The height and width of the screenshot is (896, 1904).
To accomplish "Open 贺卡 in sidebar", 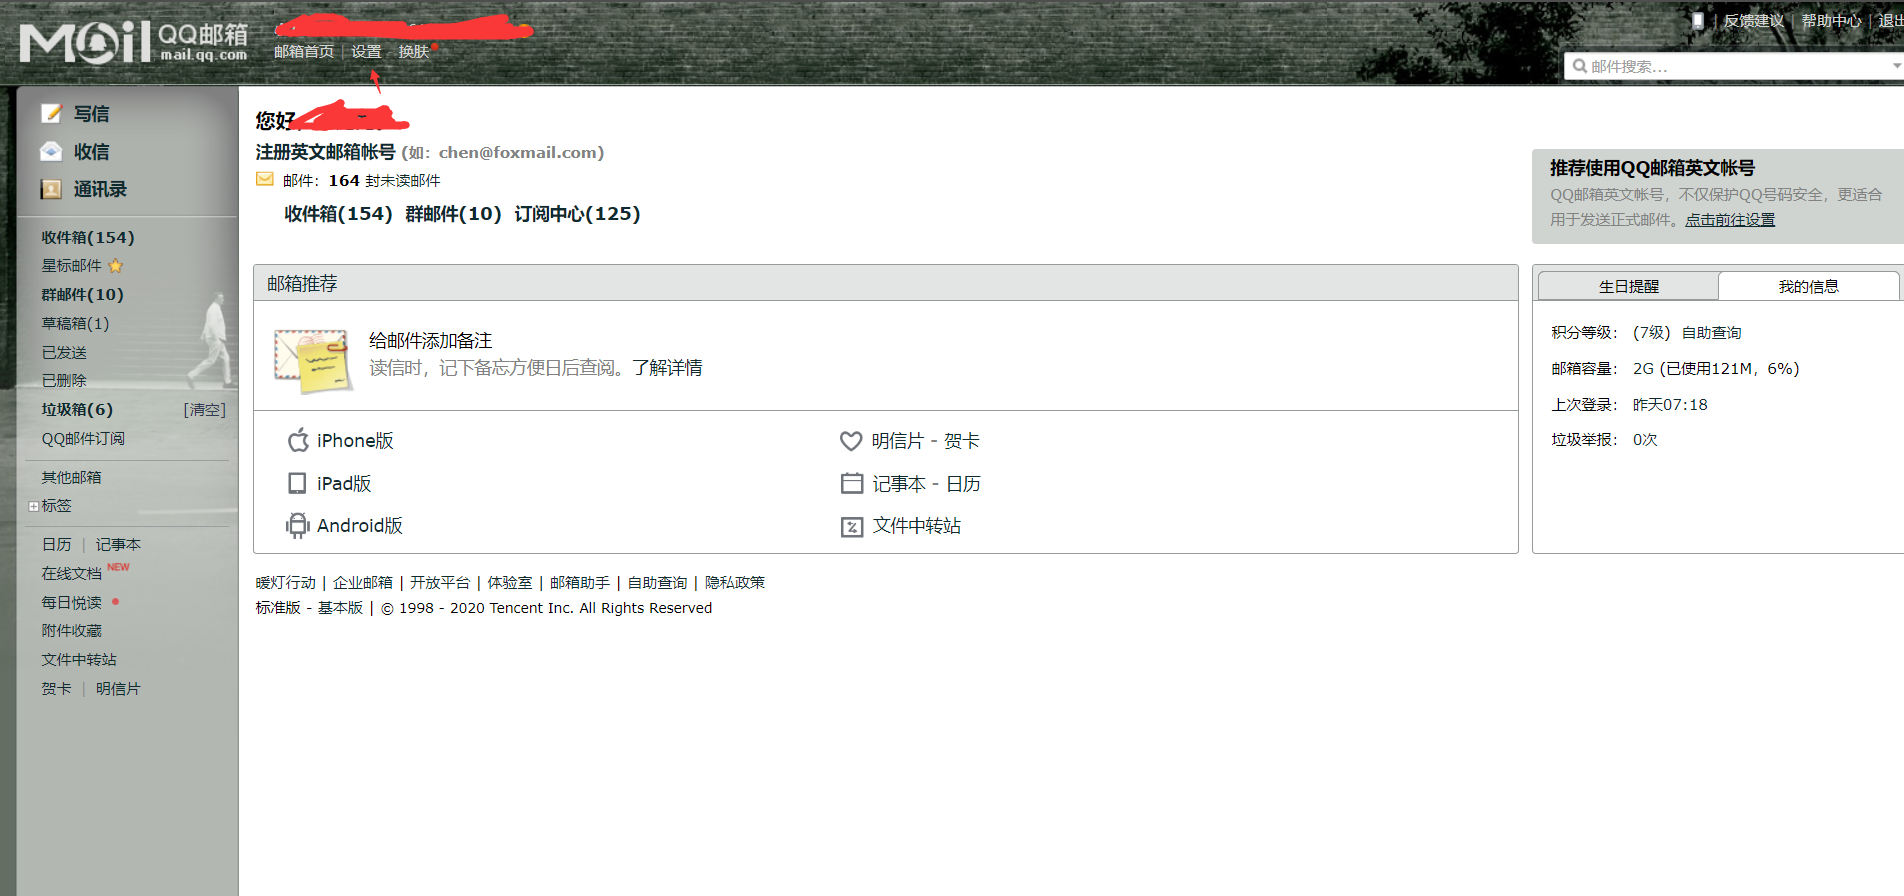I will (x=56, y=689).
